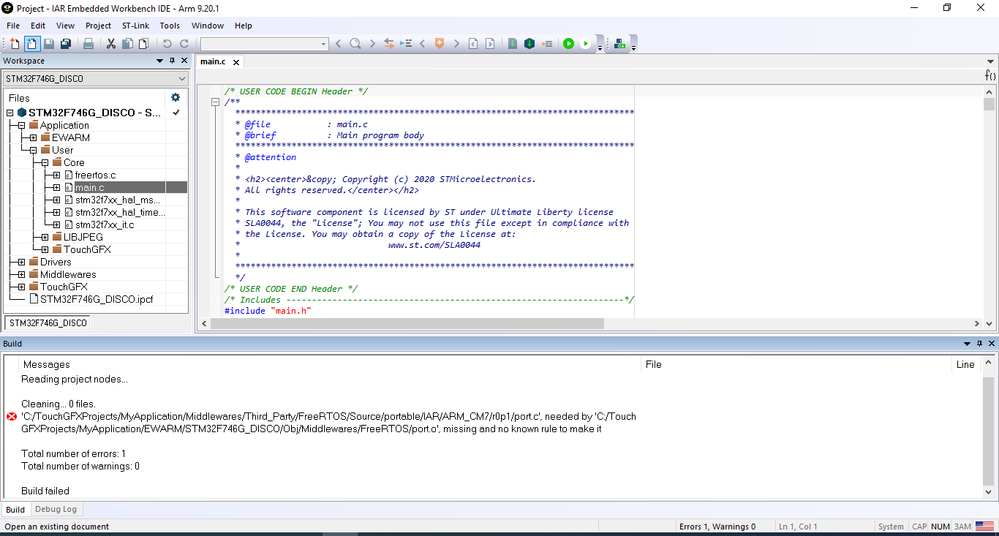
Task: Click the Find magnifier icon
Action: (x=356, y=44)
